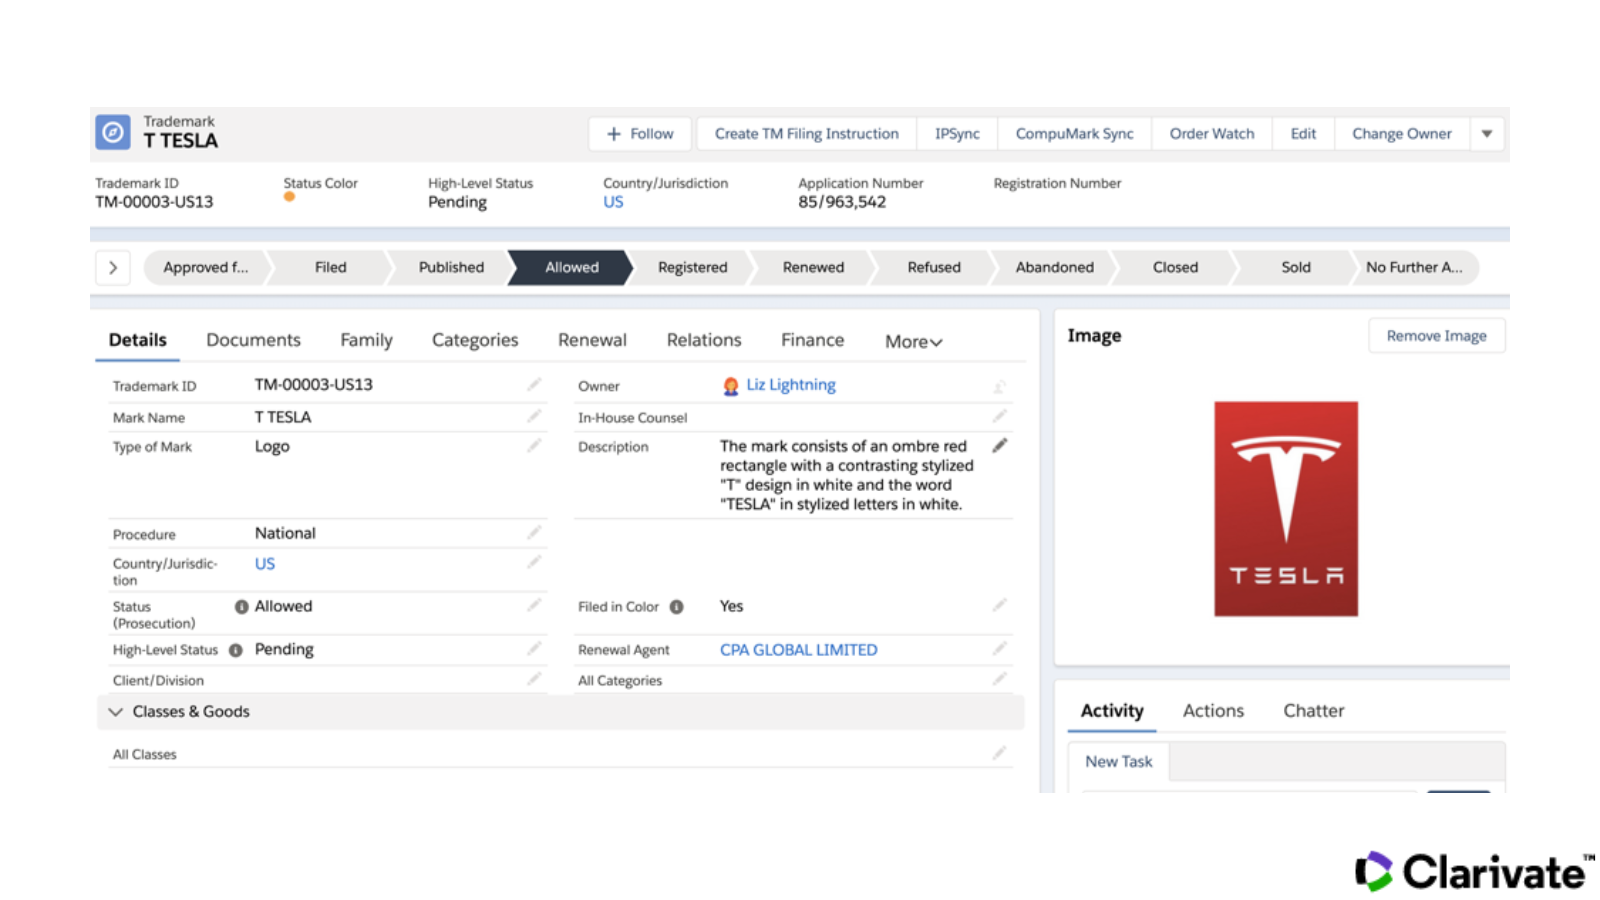Click the change Owner icon
This screenshot has width=1600, height=900.
(x=999, y=386)
